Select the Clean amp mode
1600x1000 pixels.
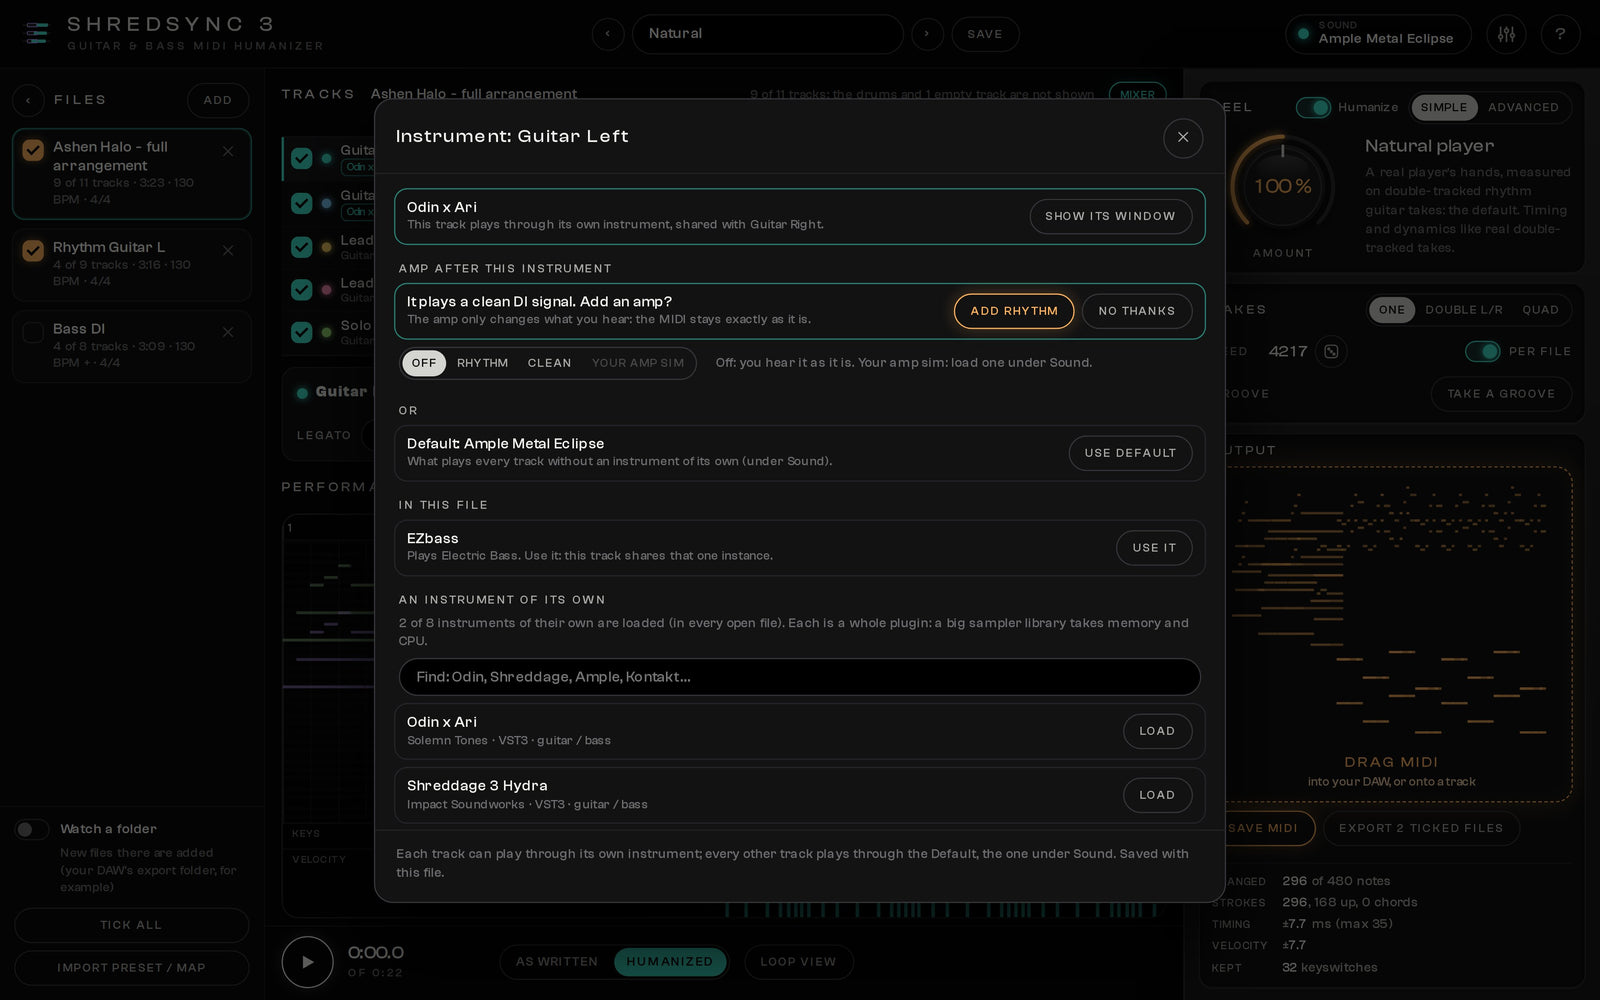pyautogui.click(x=549, y=363)
